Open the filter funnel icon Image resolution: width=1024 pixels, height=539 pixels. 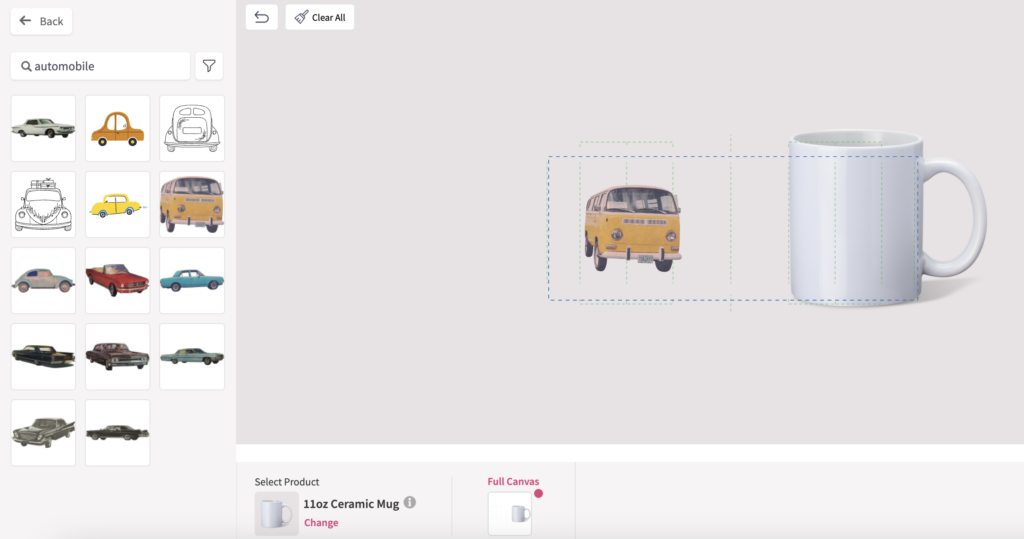209,66
